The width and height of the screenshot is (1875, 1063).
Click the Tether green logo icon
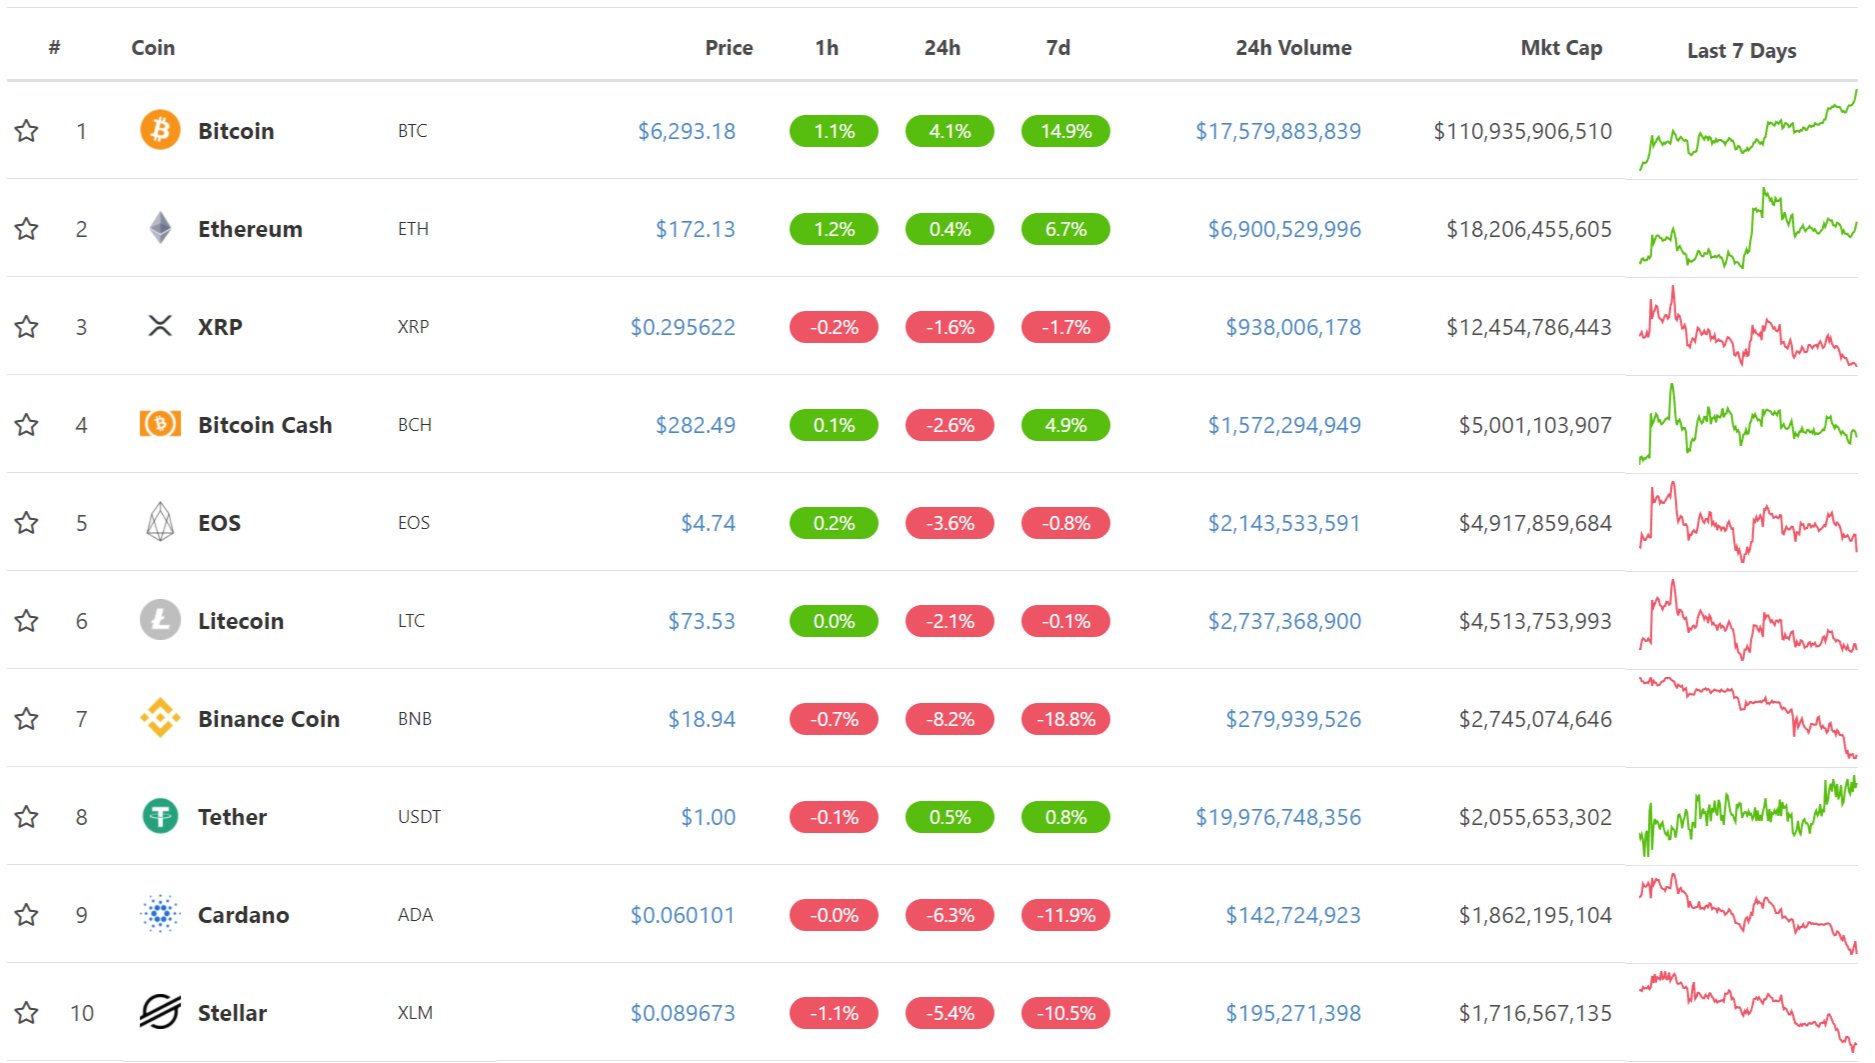click(160, 816)
